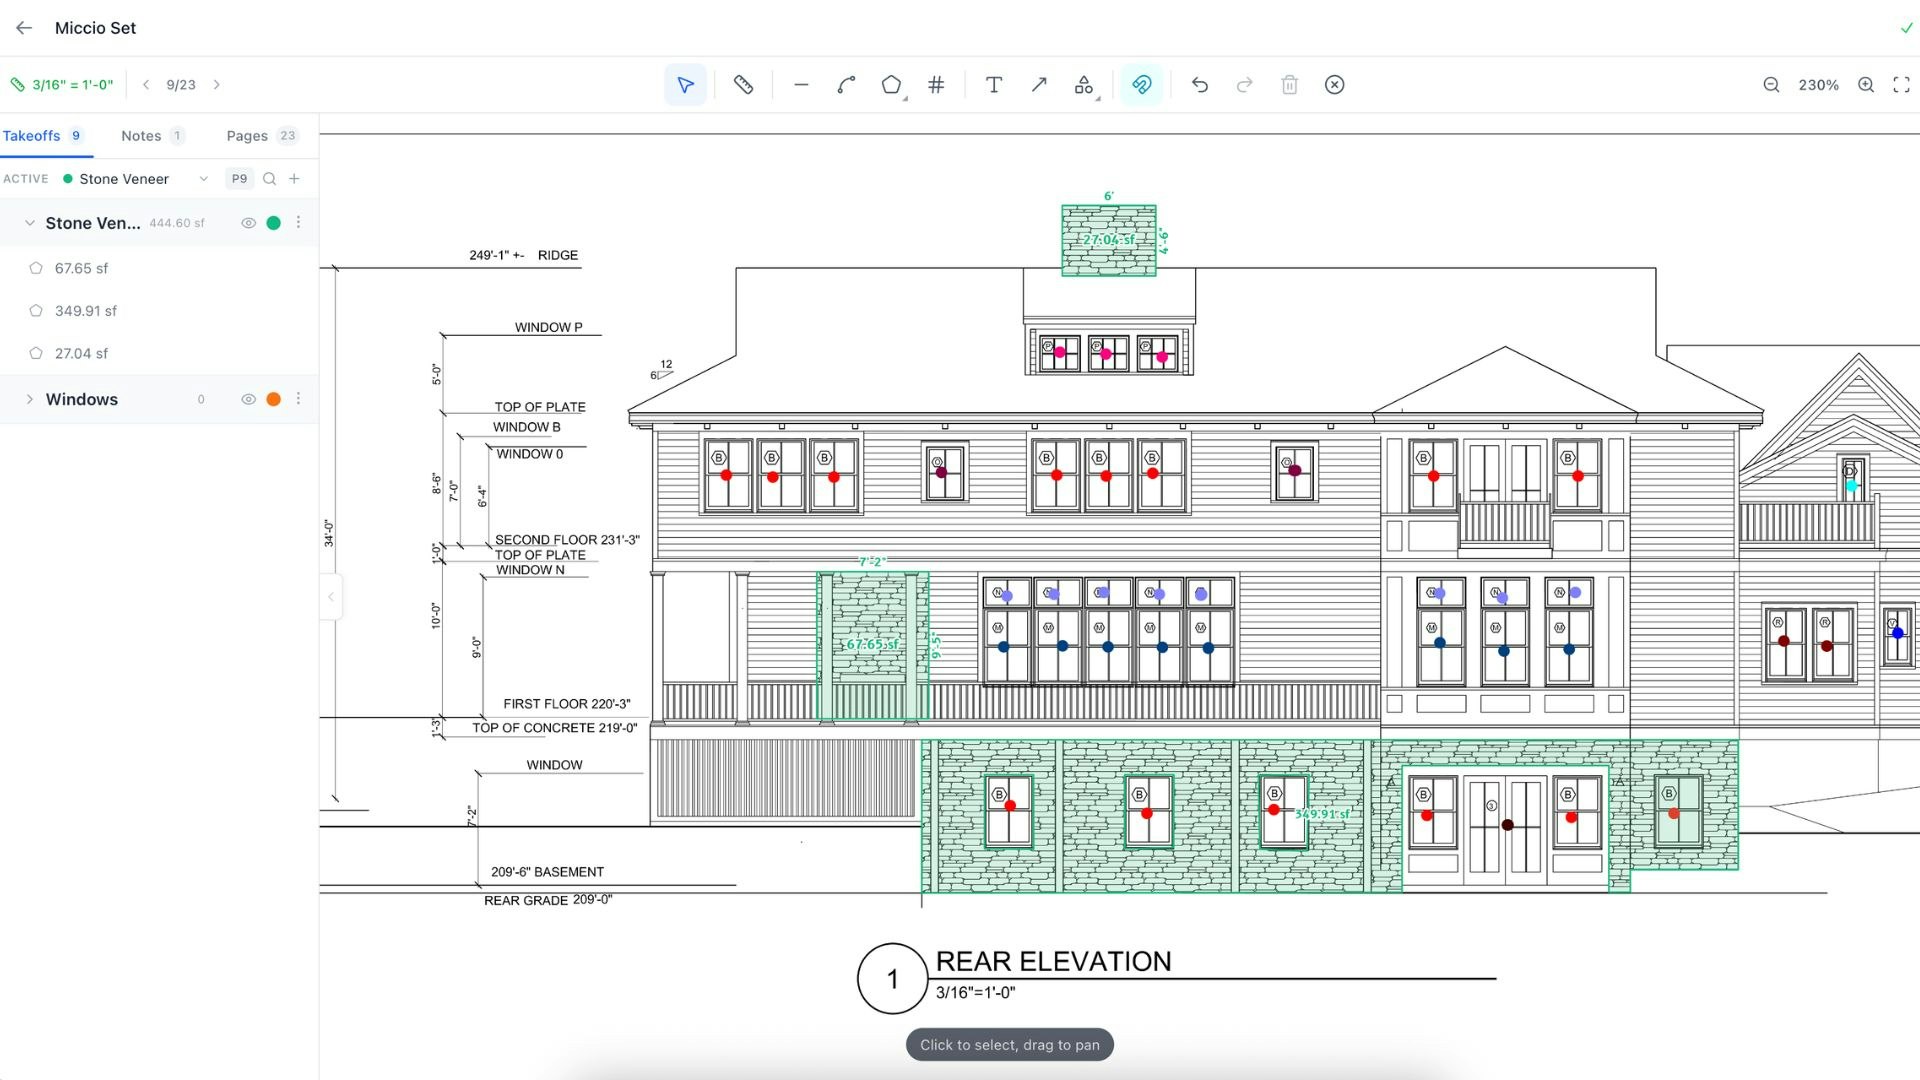The width and height of the screenshot is (1920, 1080).
Task: Open the active takeoff dropdown
Action: [x=204, y=178]
